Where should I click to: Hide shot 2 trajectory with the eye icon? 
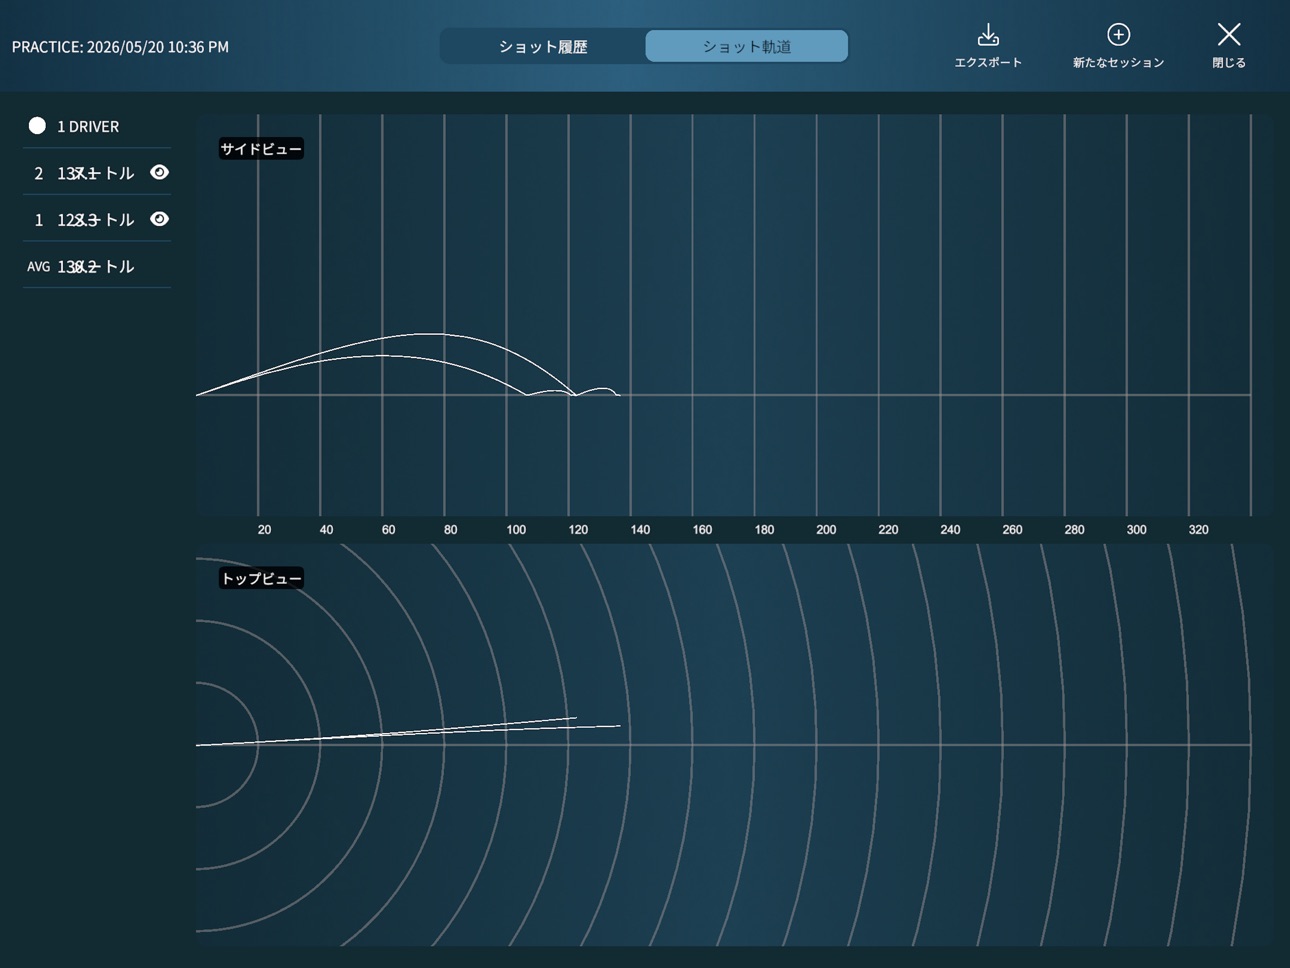[x=159, y=172]
